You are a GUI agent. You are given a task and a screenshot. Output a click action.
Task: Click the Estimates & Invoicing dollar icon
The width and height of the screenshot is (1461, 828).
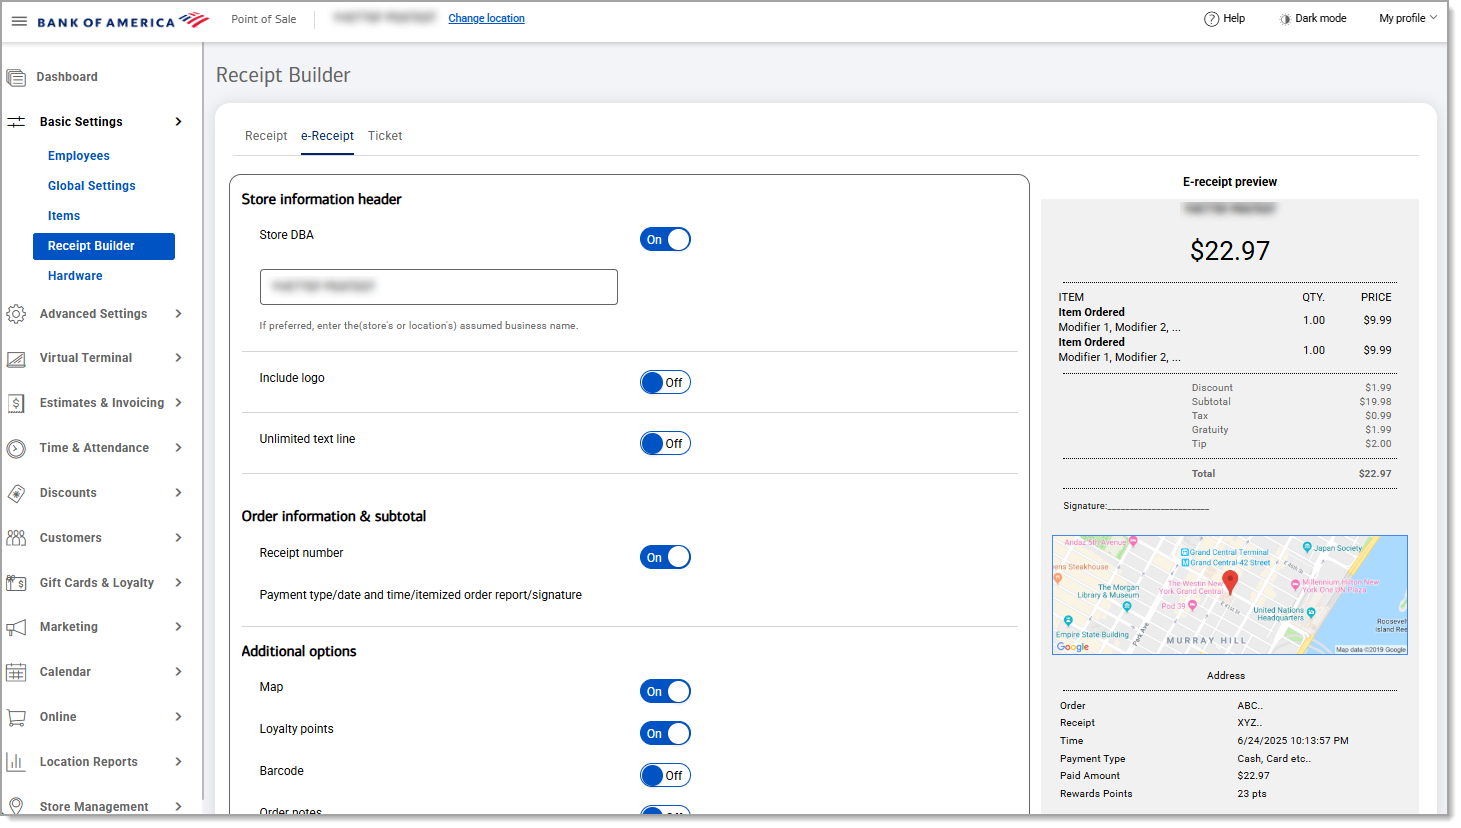pos(16,403)
